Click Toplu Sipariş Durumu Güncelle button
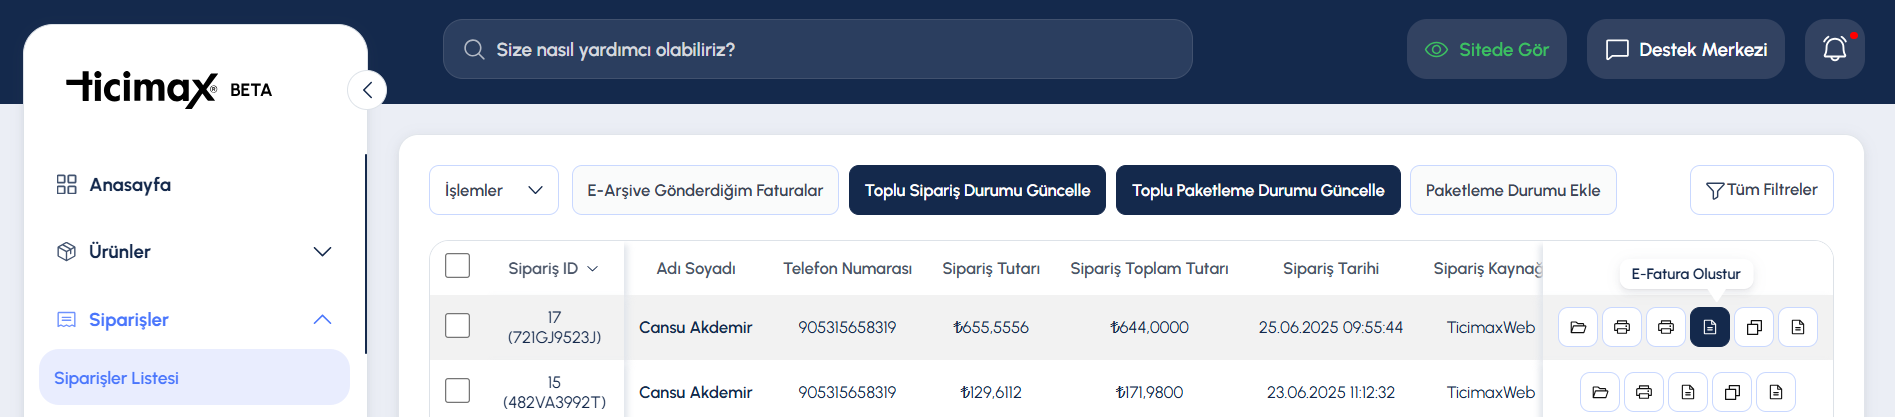The image size is (1895, 417). 977,190
